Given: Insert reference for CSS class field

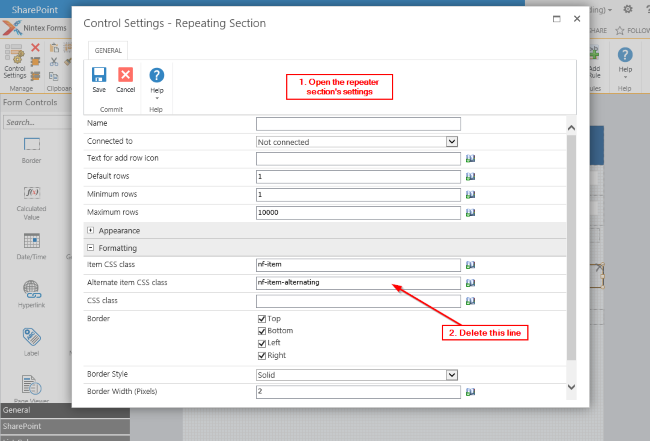Looking at the screenshot, I should pyautogui.click(x=470, y=301).
